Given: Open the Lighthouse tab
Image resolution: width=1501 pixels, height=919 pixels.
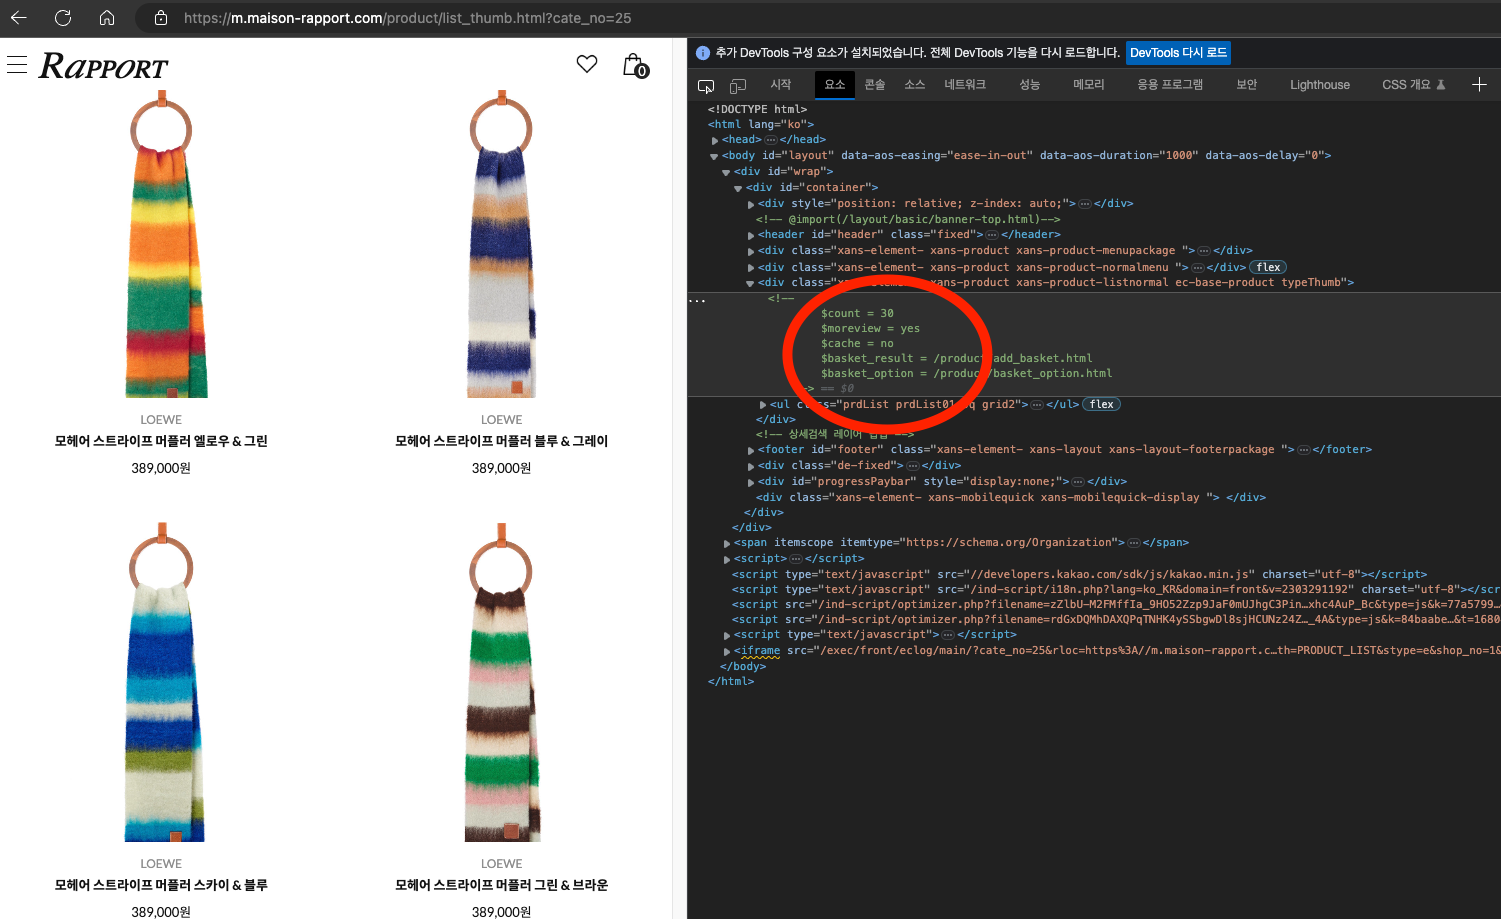Looking at the screenshot, I should [1320, 85].
